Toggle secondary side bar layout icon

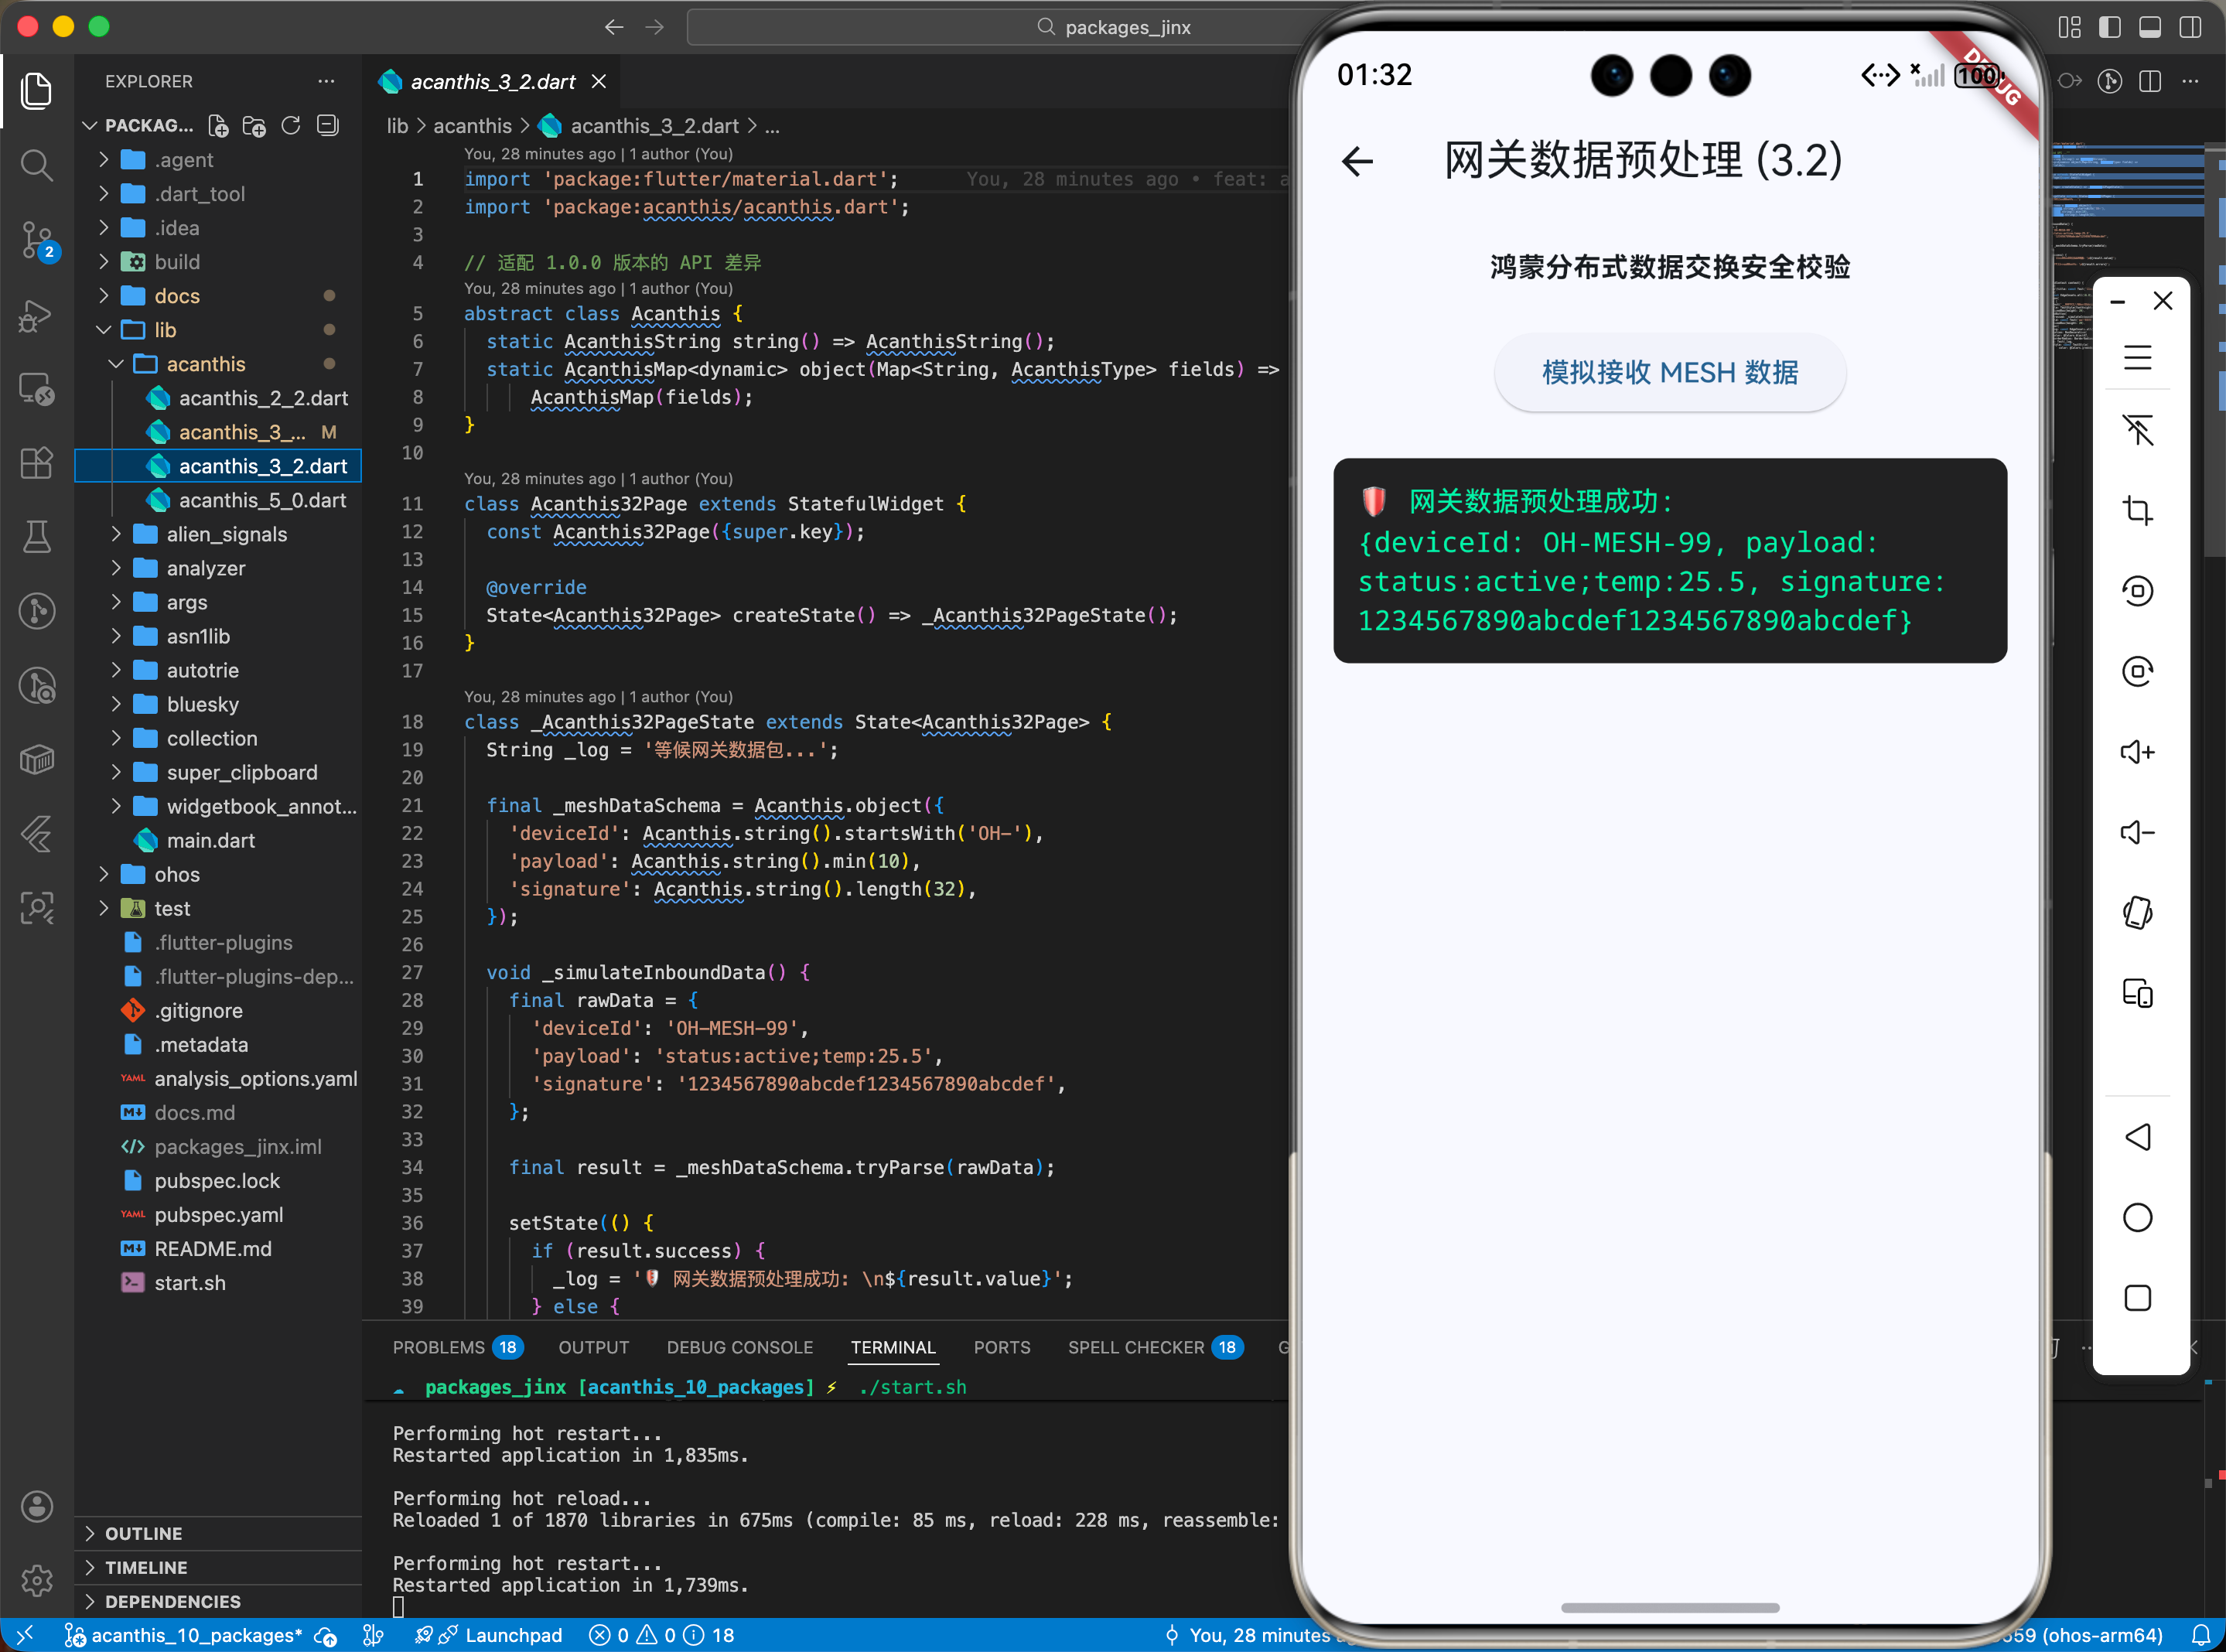click(2190, 27)
